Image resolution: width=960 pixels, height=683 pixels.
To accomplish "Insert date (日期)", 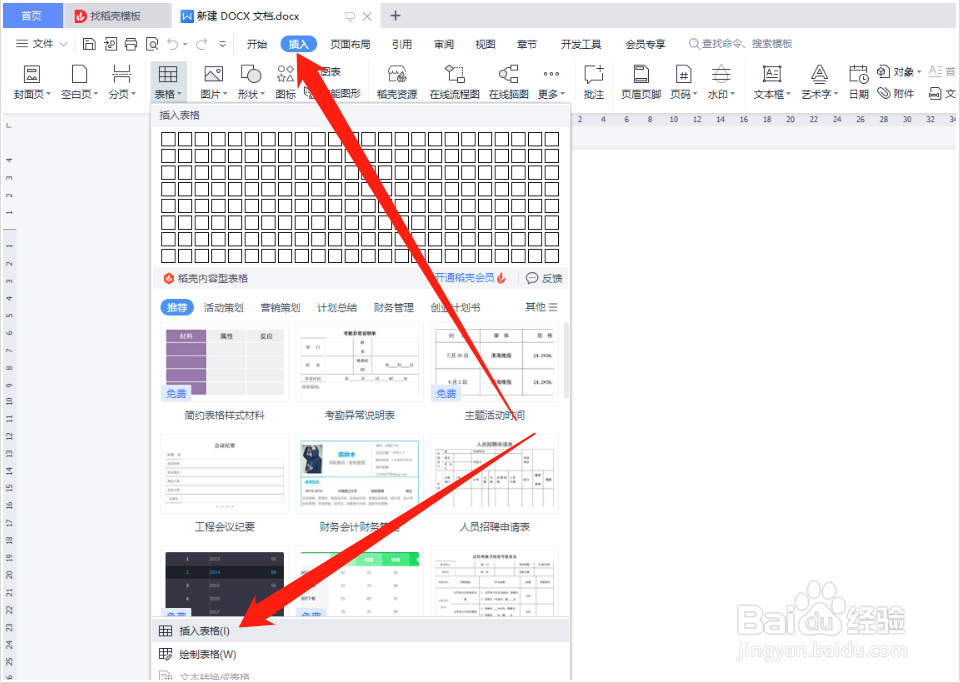I will pyautogui.click(x=858, y=81).
